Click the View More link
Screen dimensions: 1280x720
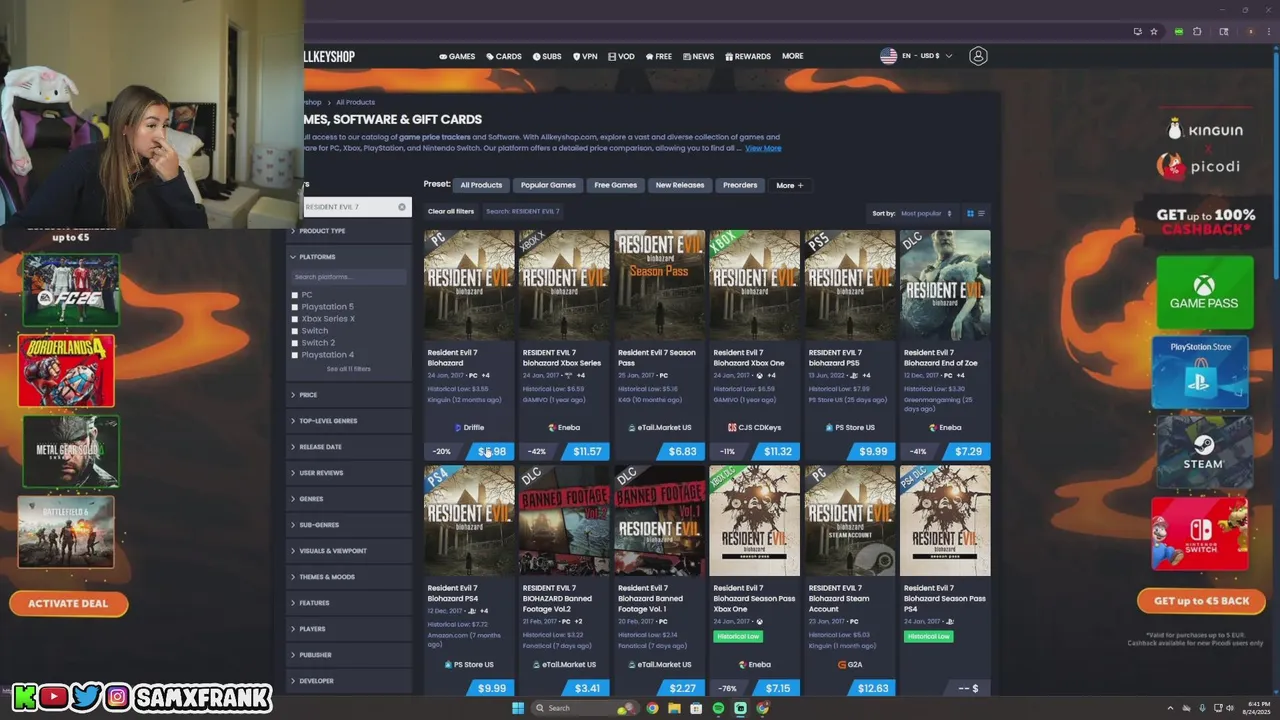click(x=763, y=148)
